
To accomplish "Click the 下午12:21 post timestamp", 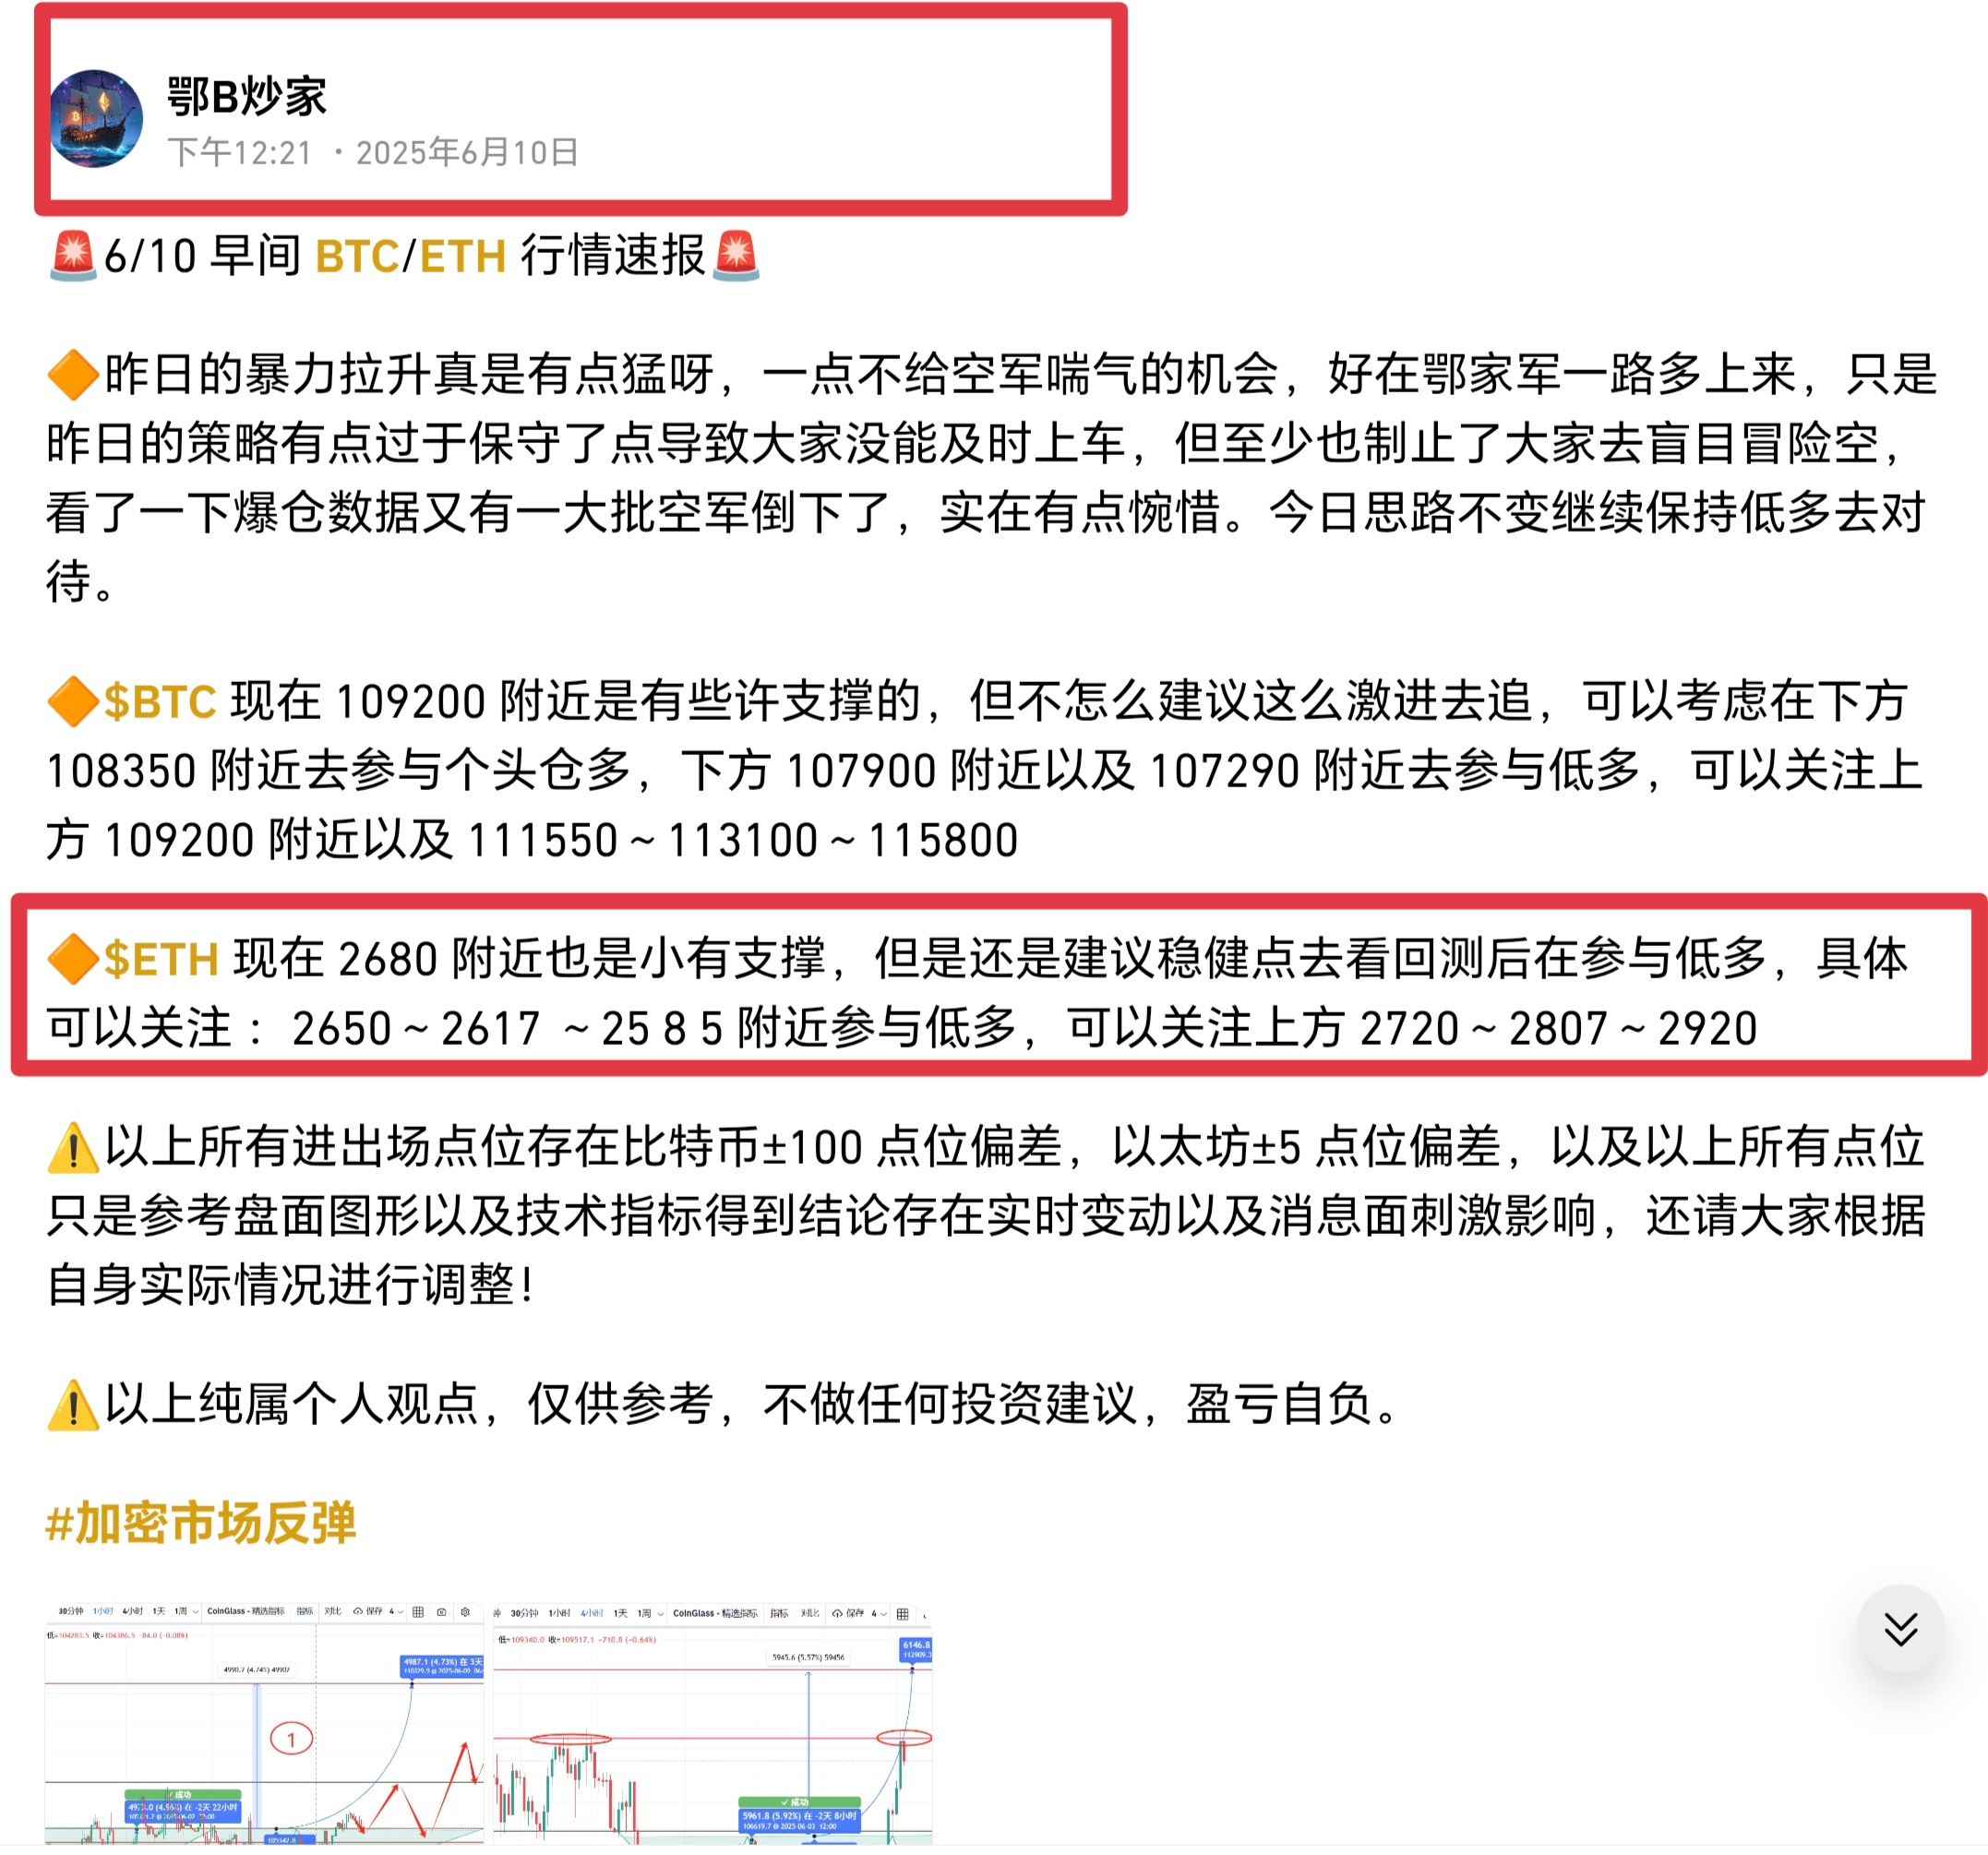I will click(x=240, y=153).
